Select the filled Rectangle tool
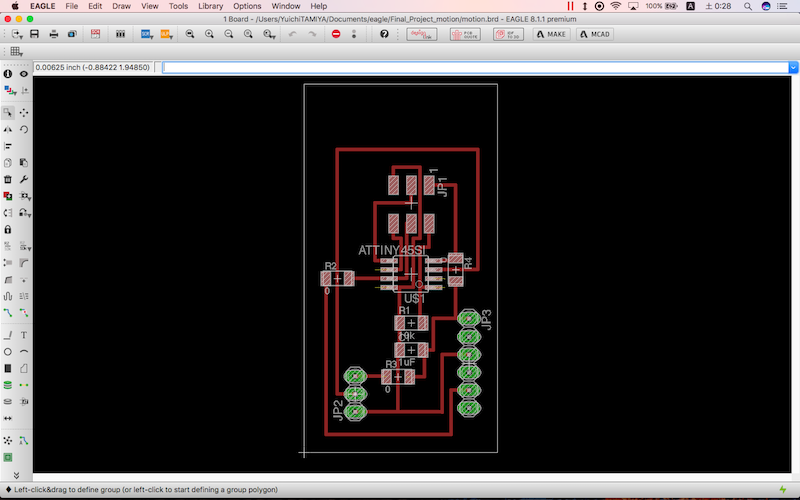 (x=8, y=368)
